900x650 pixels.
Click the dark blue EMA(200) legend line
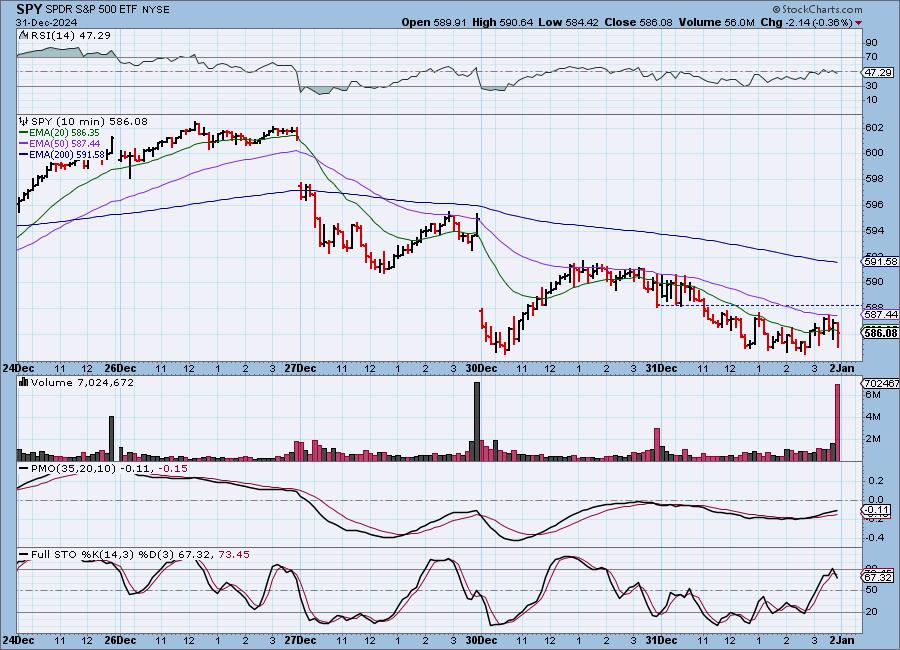click(24, 154)
